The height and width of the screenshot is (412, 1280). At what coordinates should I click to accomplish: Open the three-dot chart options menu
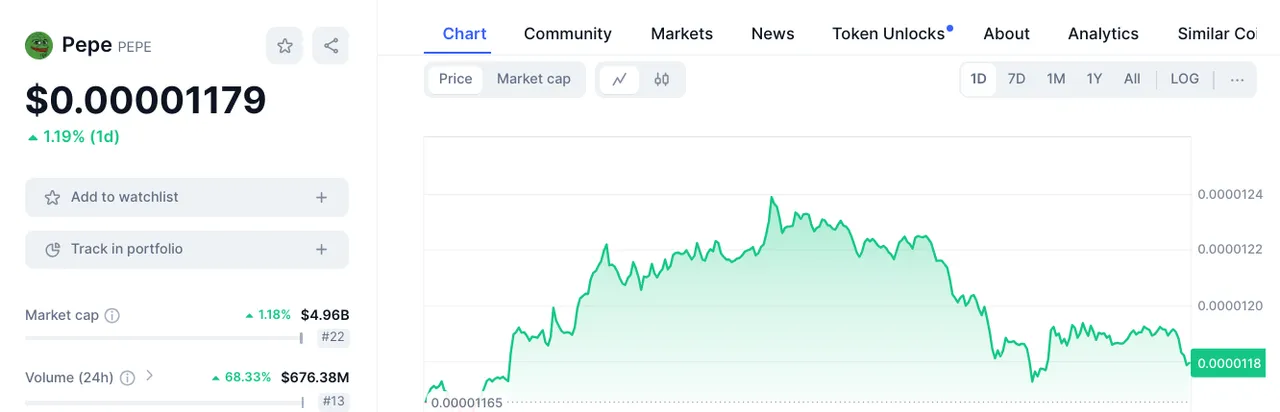pos(1237,79)
